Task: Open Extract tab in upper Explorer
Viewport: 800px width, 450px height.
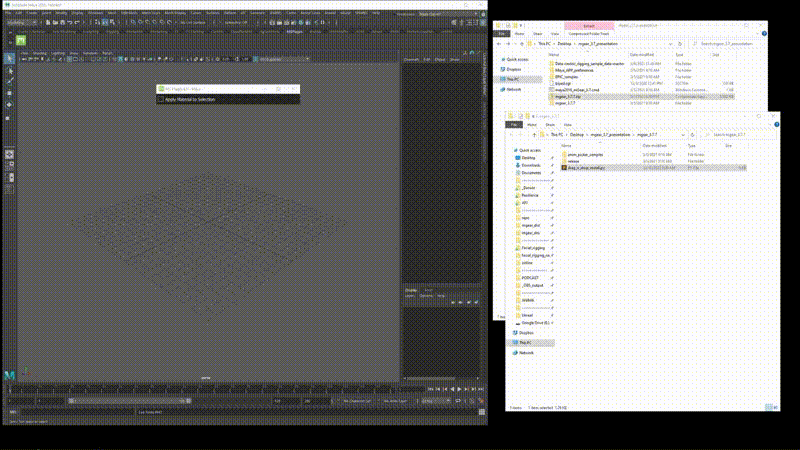Action: (589, 26)
